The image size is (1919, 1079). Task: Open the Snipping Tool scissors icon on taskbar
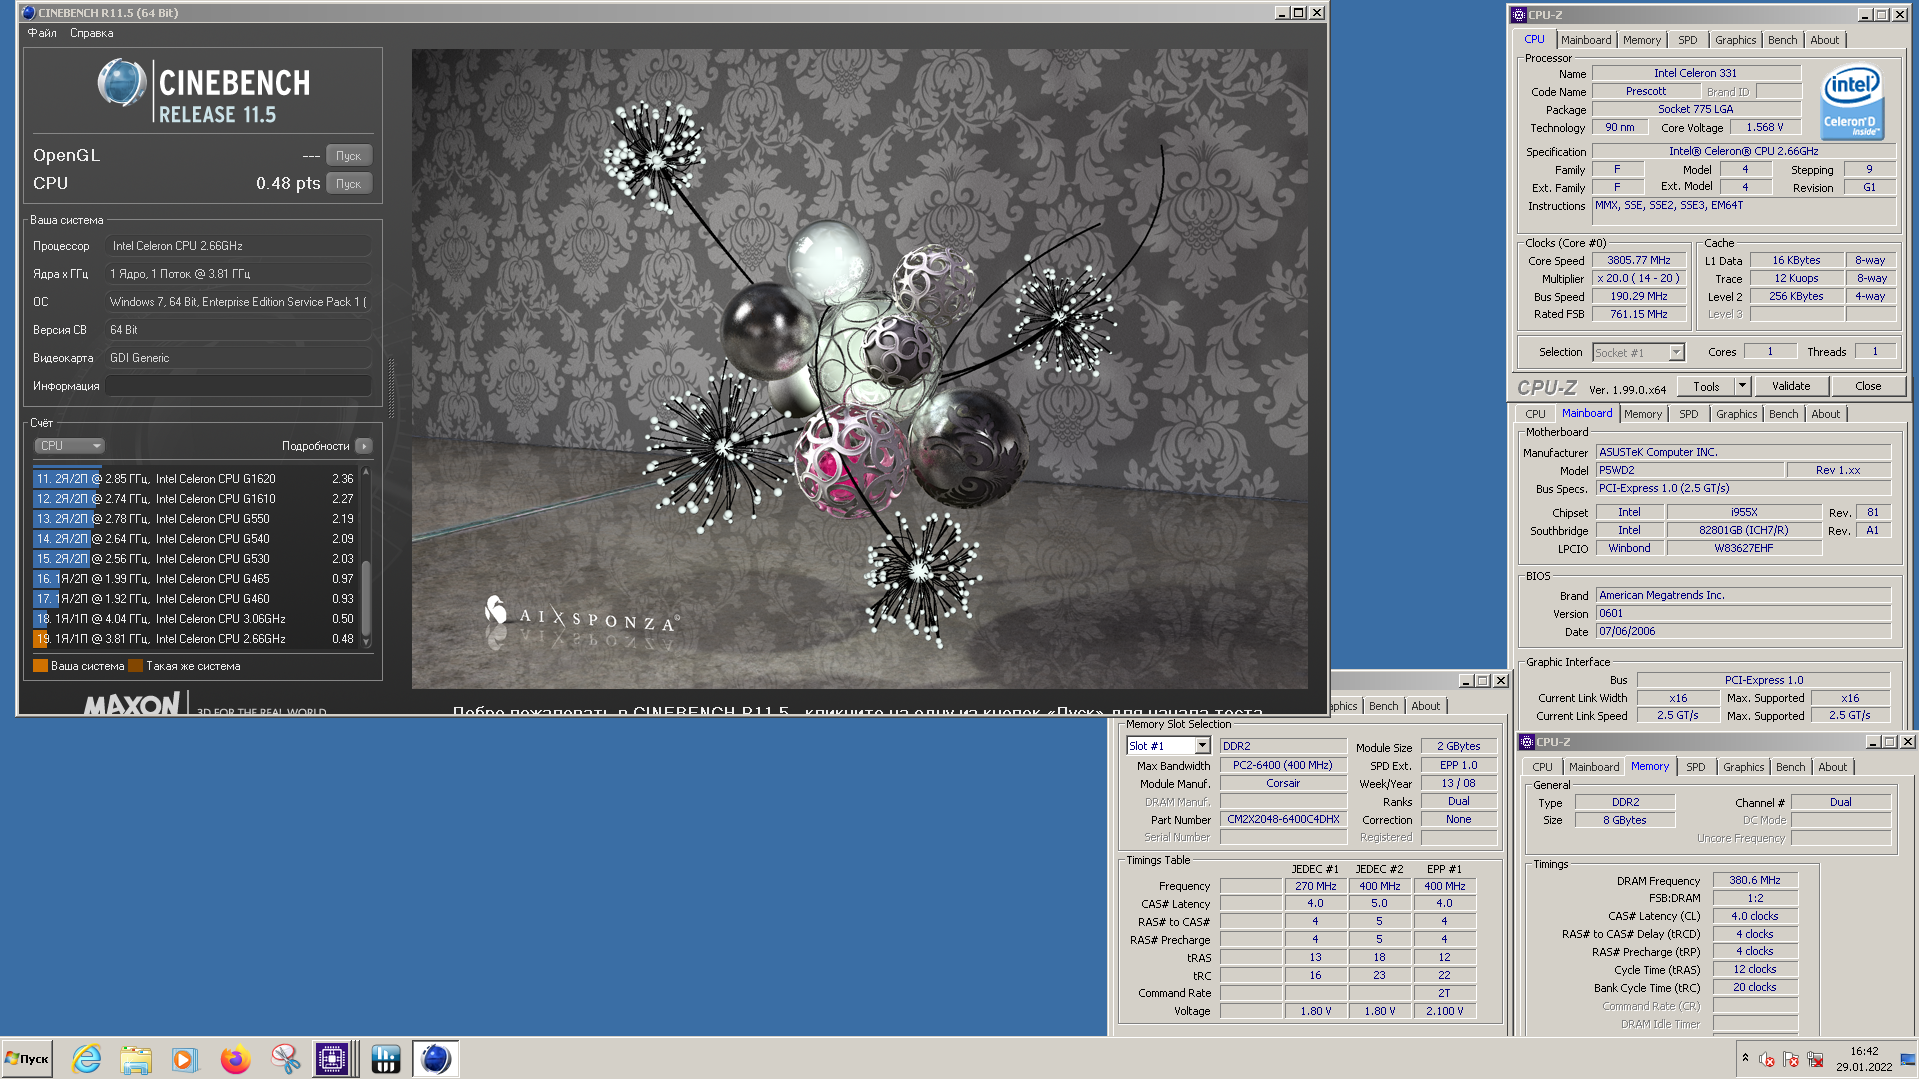pyautogui.click(x=285, y=1059)
